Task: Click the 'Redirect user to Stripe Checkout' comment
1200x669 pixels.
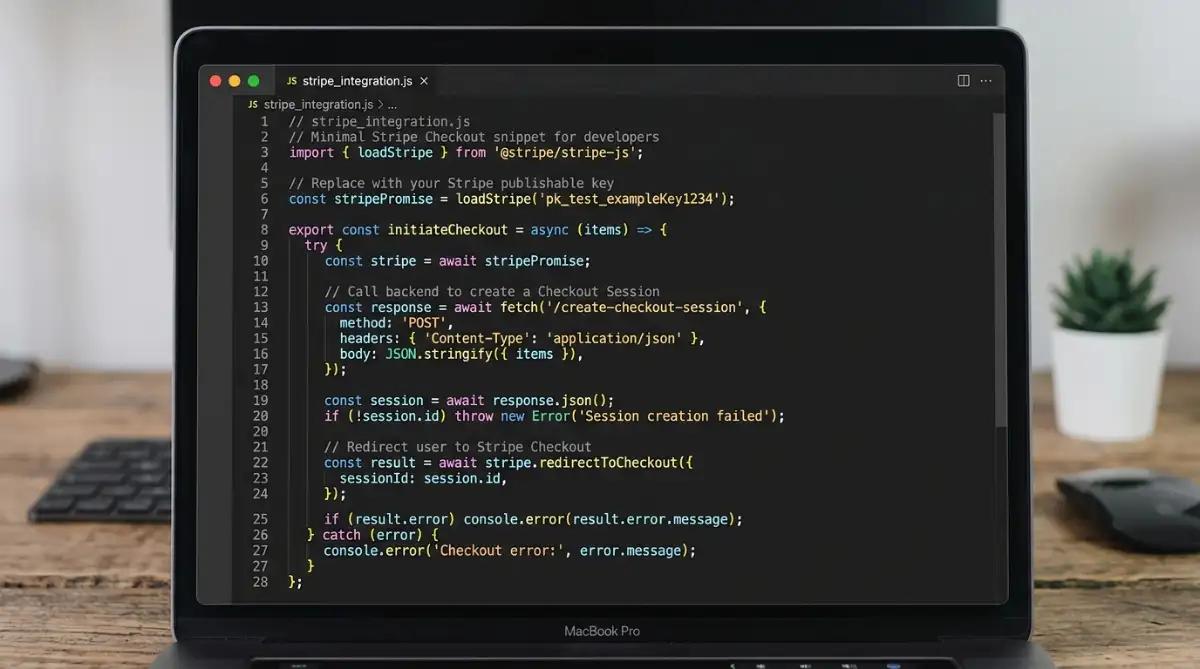Action: (x=458, y=447)
